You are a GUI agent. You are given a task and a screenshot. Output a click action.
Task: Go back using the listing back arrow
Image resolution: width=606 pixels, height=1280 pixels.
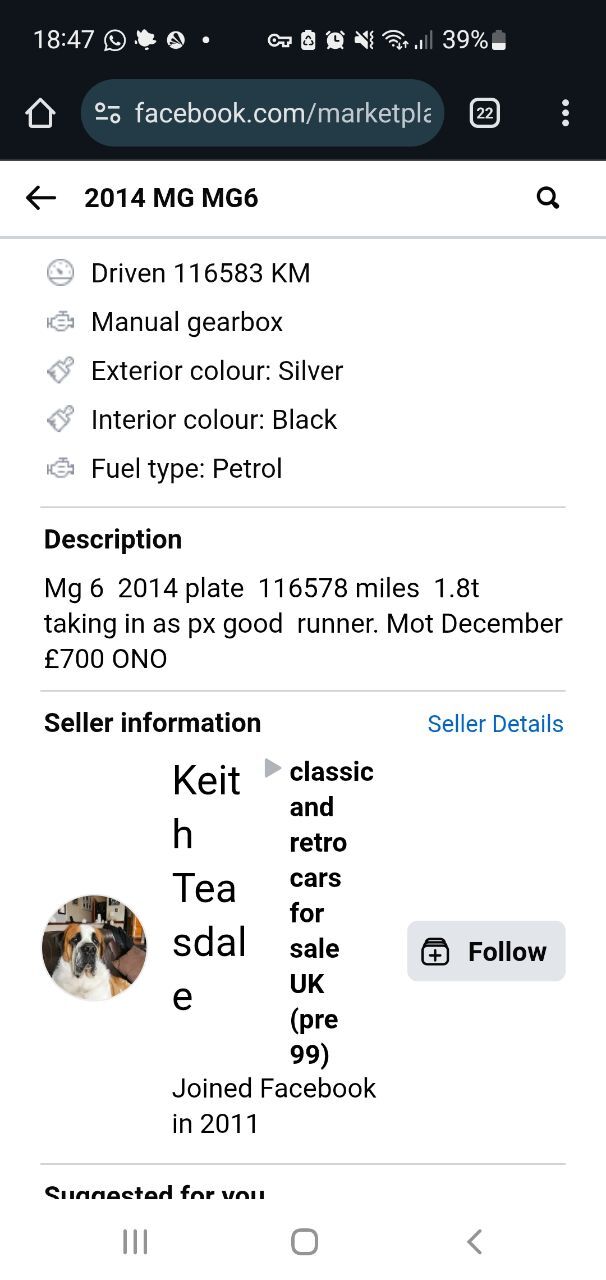(41, 198)
